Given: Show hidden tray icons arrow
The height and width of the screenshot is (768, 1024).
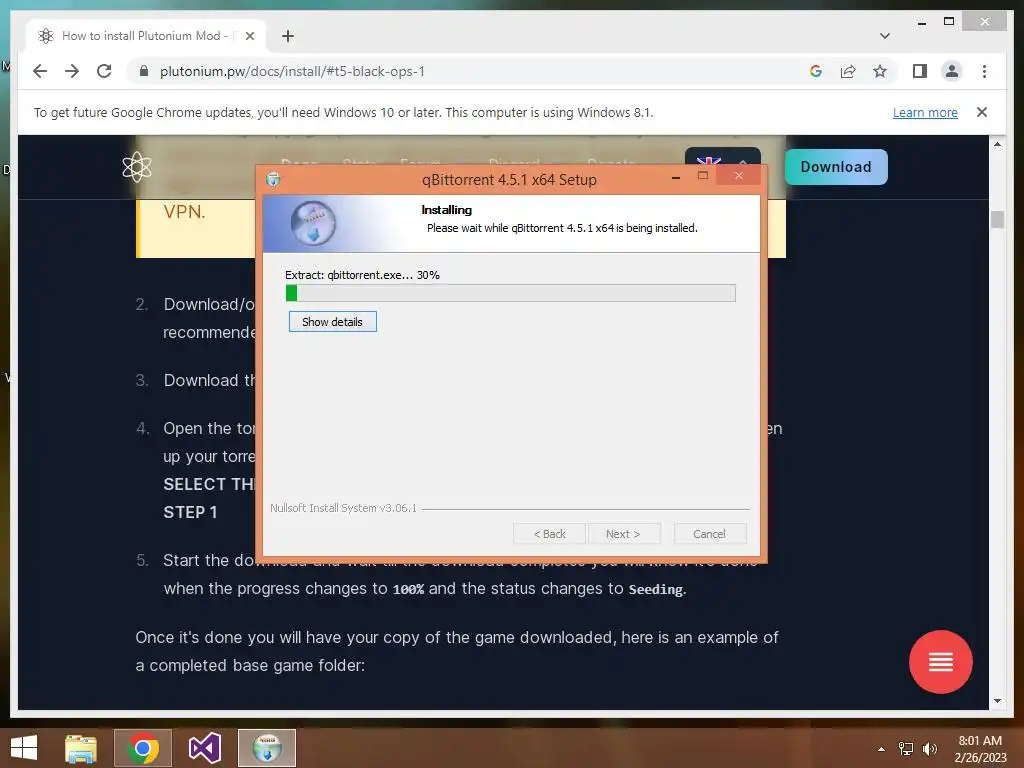Looking at the screenshot, I should 881,749.
